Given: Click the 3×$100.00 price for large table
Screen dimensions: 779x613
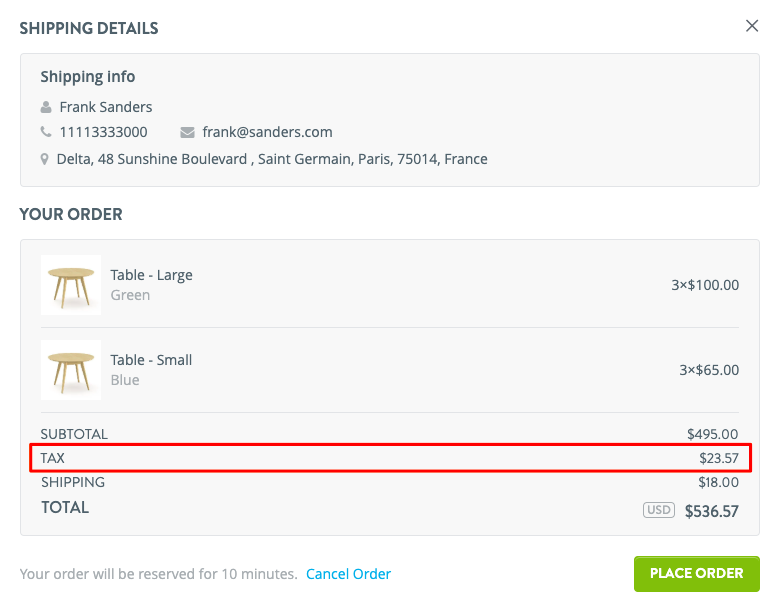Looking at the screenshot, I should tap(705, 285).
